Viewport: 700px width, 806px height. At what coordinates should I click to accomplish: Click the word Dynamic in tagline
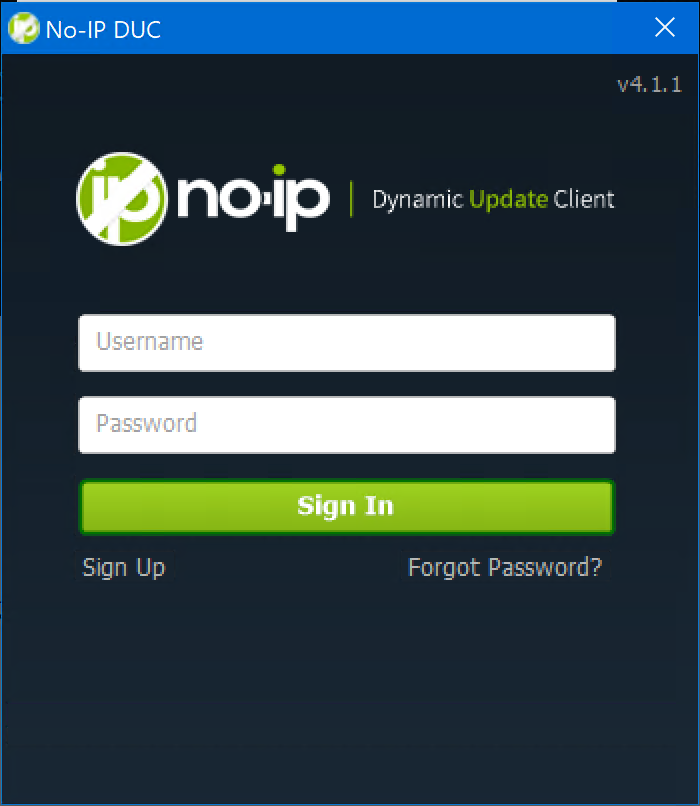tap(418, 199)
